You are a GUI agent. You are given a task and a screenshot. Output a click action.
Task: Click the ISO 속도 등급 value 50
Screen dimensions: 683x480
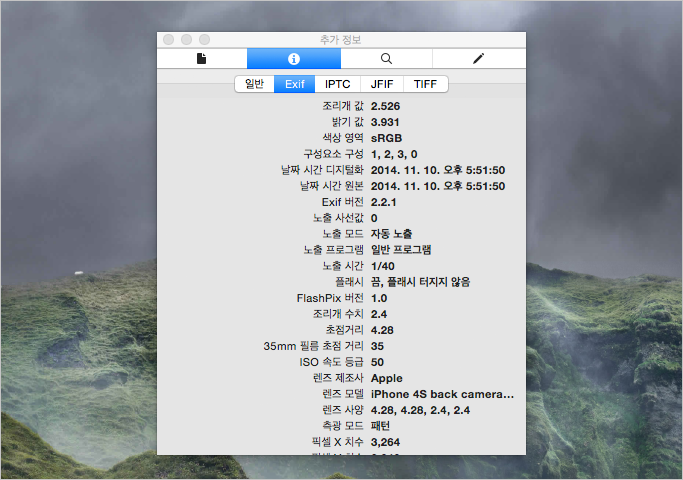pos(377,362)
